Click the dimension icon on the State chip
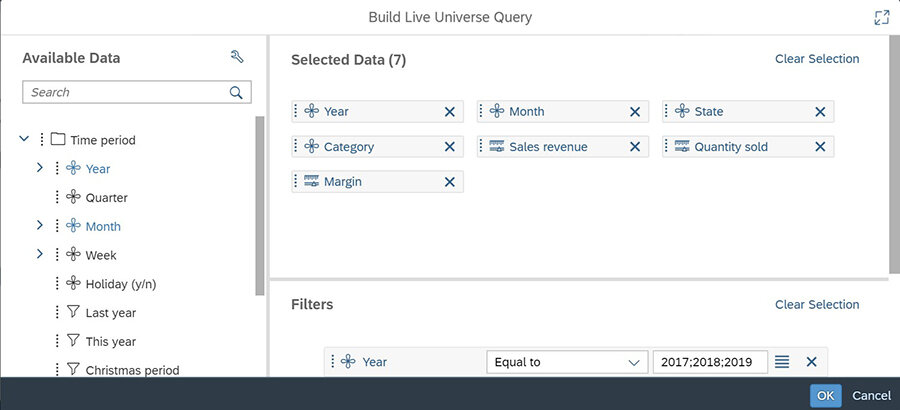Screen dimensions: 900x410 [682, 111]
